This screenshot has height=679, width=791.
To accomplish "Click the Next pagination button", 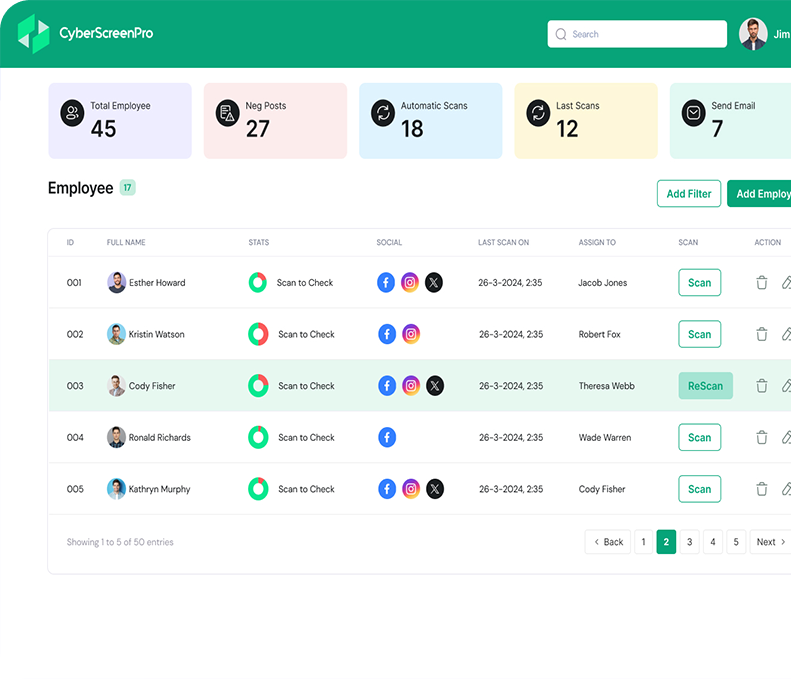I will click(x=770, y=542).
